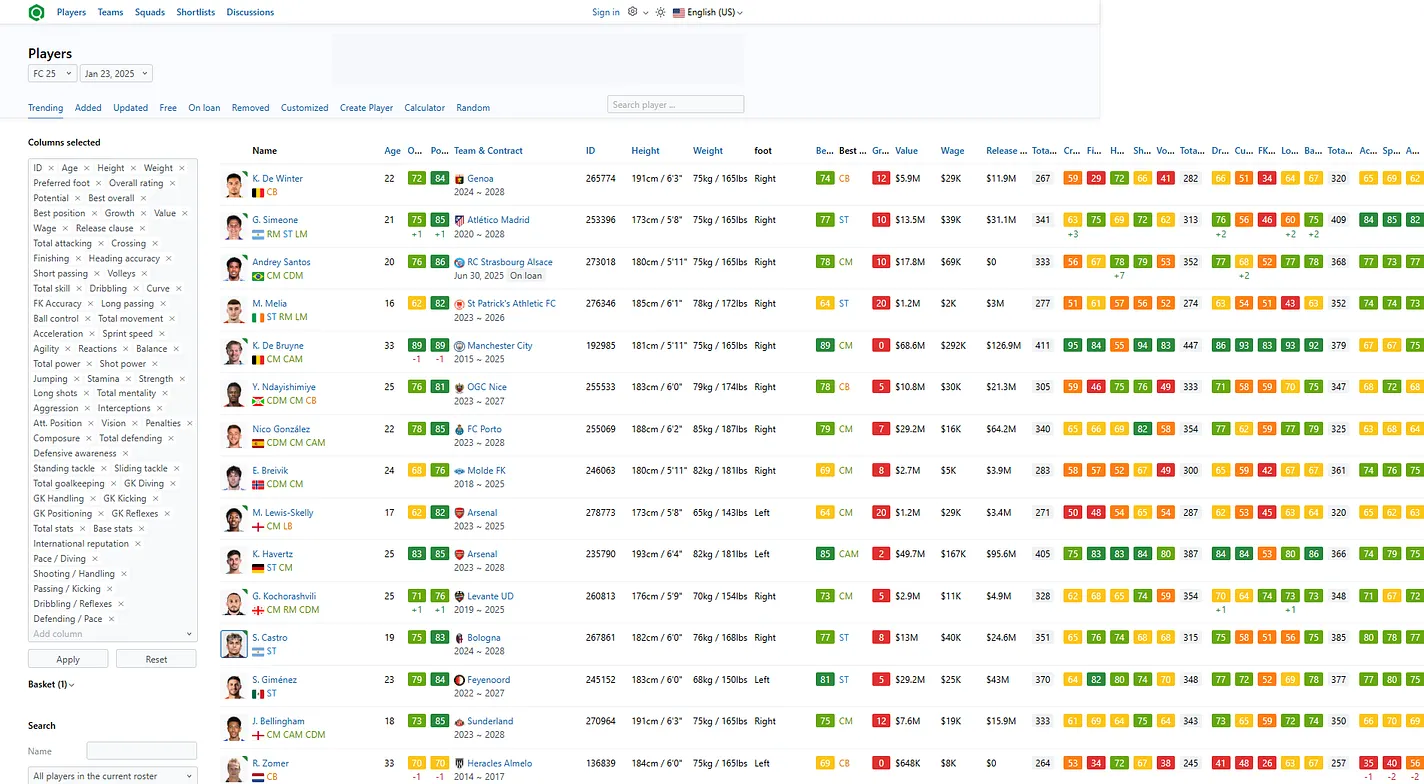The height and width of the screenshot is (784, 1424).
Task: Click the Name search input field
Action: (x=142, y=751)
